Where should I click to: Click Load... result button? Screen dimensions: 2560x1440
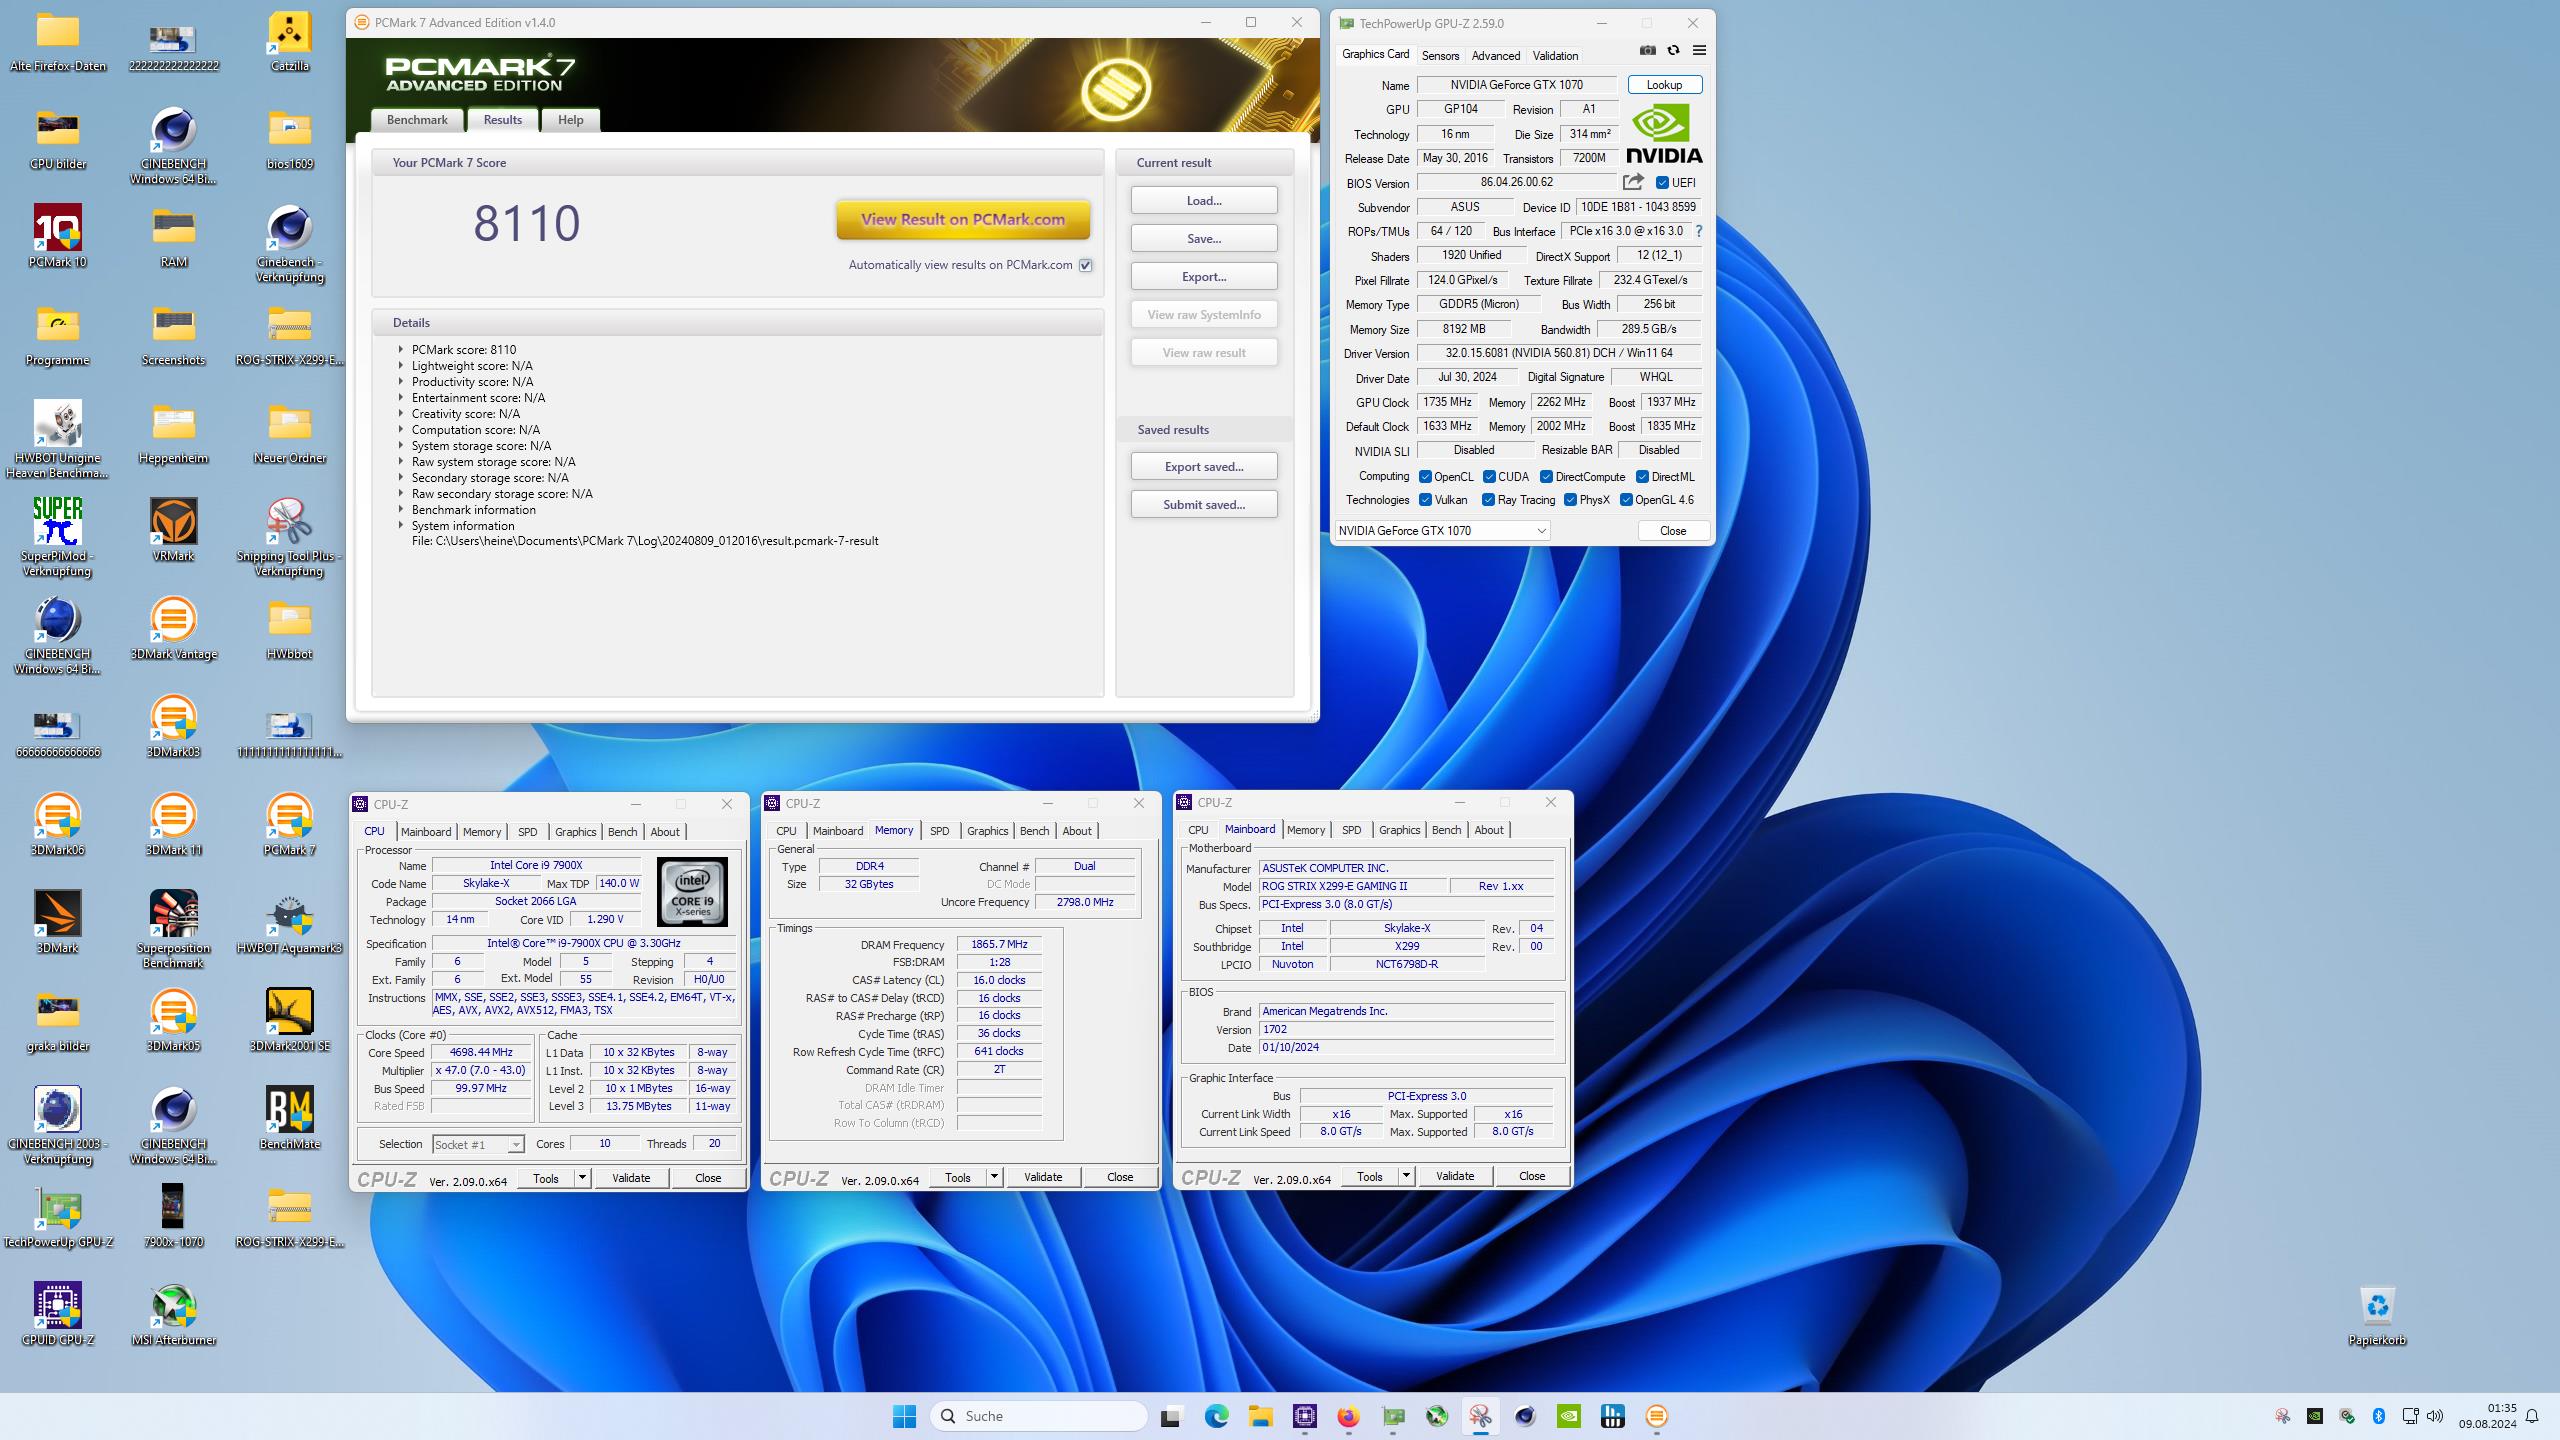point(1204,201)
